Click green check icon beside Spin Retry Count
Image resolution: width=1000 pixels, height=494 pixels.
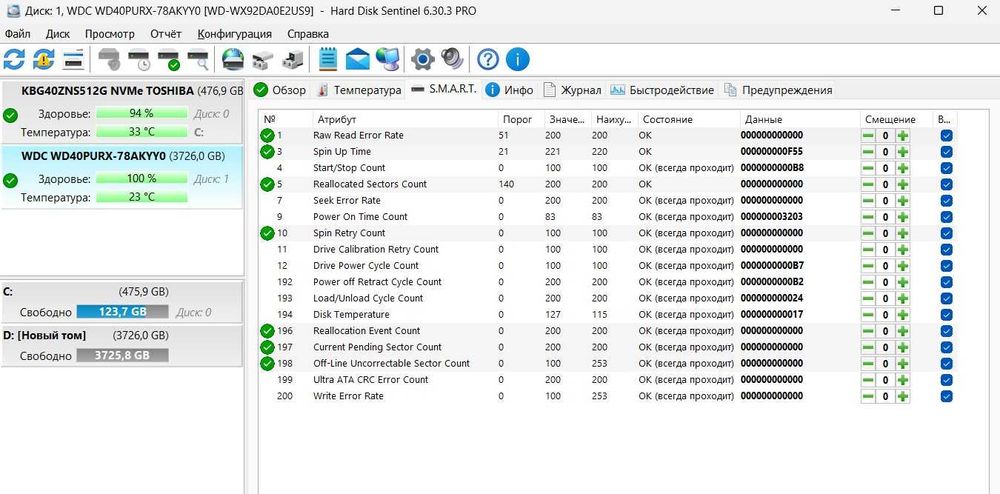[267, 233]
